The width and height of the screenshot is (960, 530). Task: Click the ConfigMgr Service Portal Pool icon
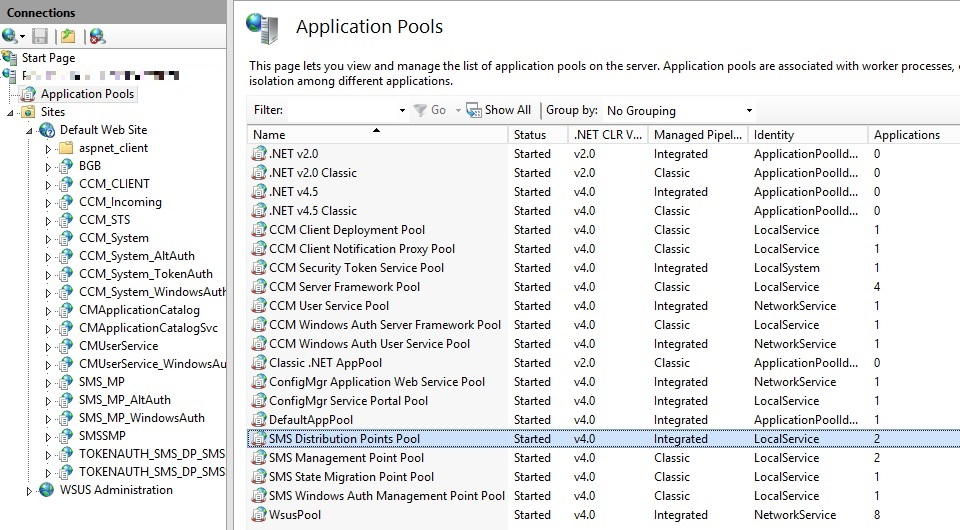259,401
